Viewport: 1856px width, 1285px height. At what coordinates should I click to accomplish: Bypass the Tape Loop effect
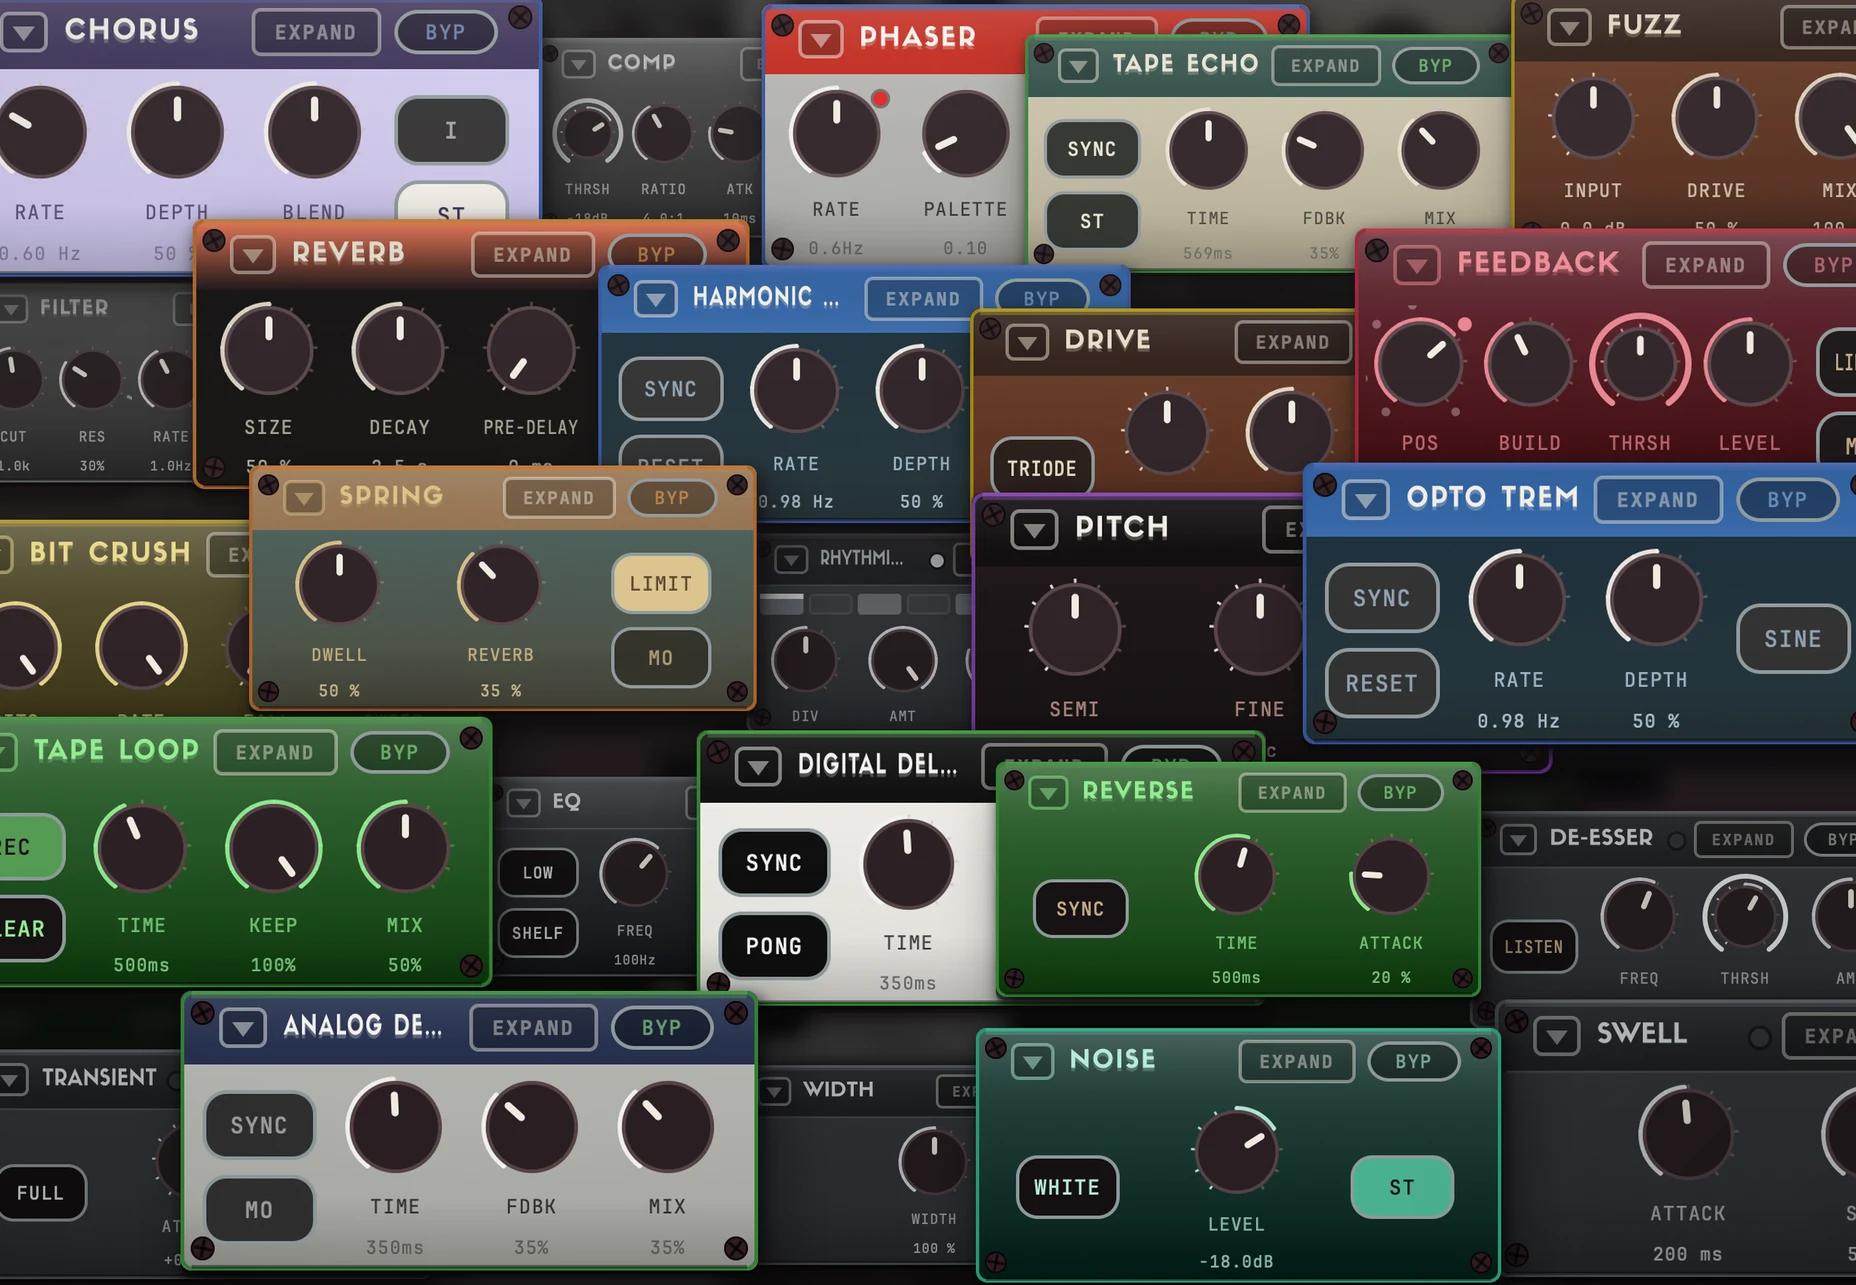coord(399,752)
